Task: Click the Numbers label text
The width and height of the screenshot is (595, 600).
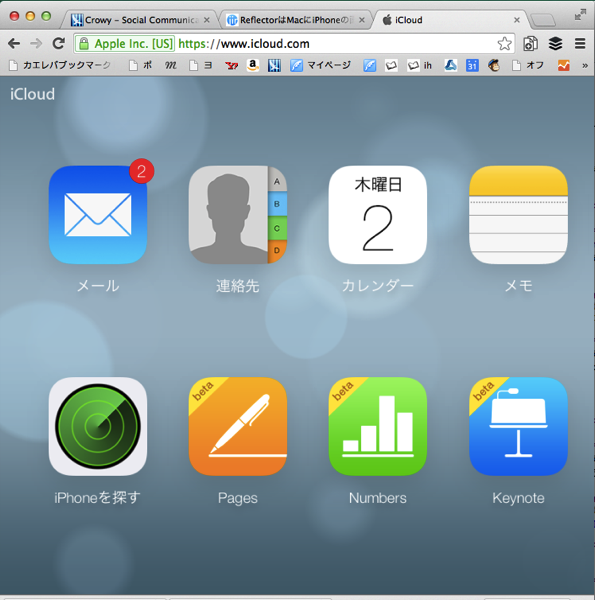Action: click(x=378, y=498)
